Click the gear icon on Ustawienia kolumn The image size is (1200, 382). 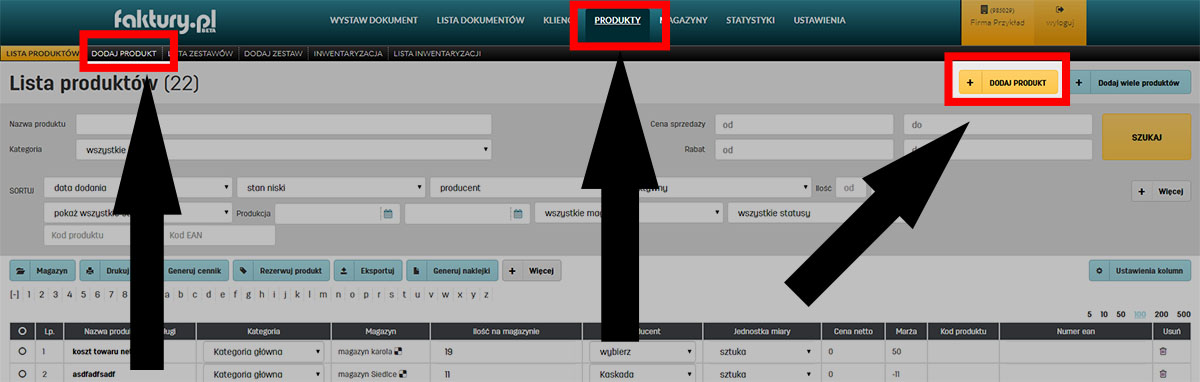(1100, 271)
